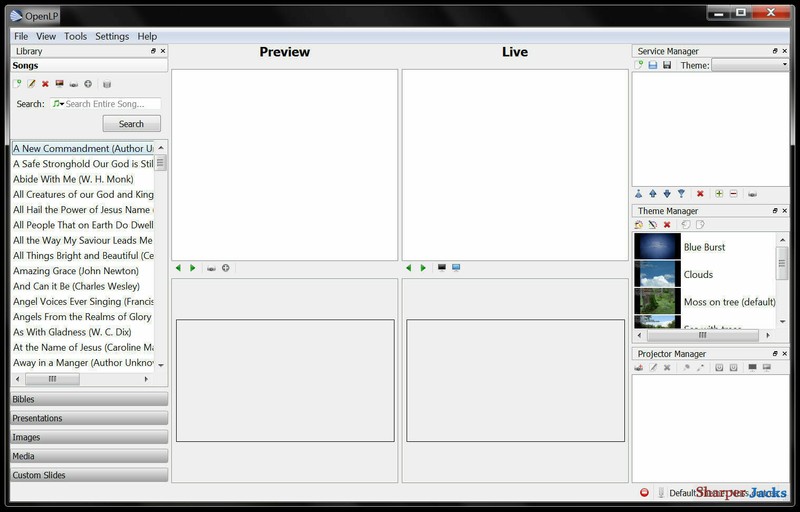This screenshot has width=800, height=512.
Task: Click the Search button in Songs
Action: (x=132, y=123)
